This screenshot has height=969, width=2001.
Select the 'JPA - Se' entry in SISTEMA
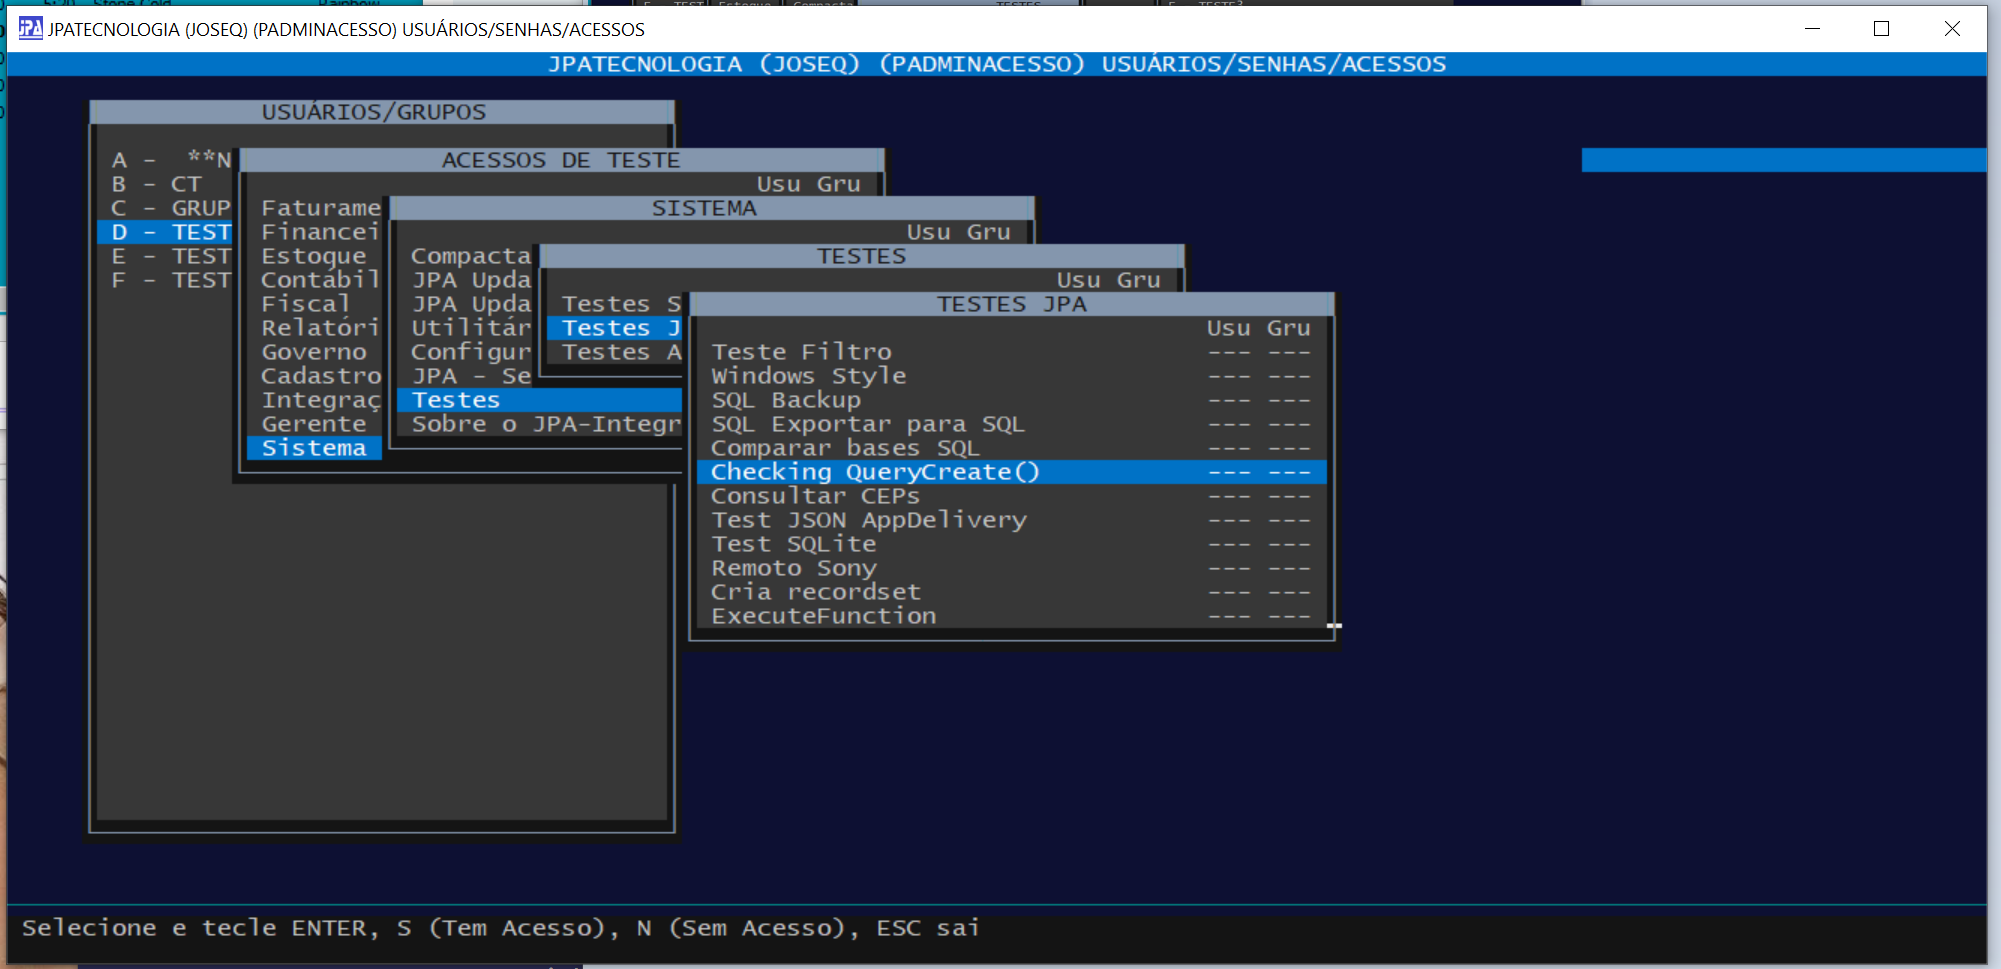click(470, 376)
